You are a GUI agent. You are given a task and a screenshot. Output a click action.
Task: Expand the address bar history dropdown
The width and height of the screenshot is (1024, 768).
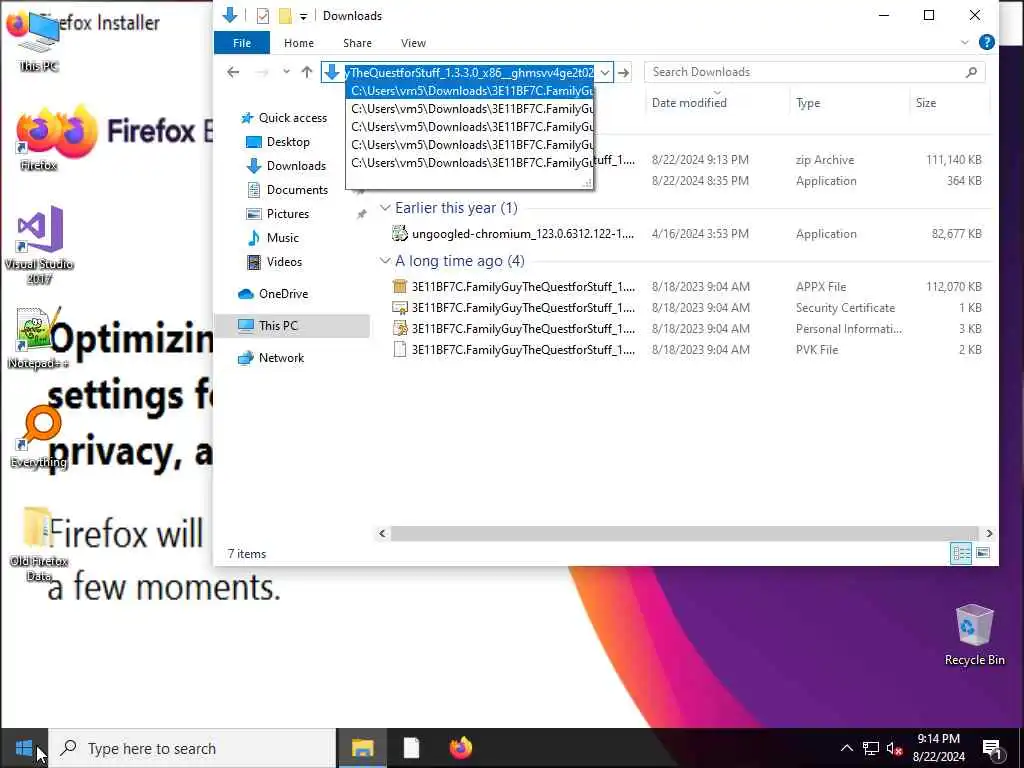[605, 72]
